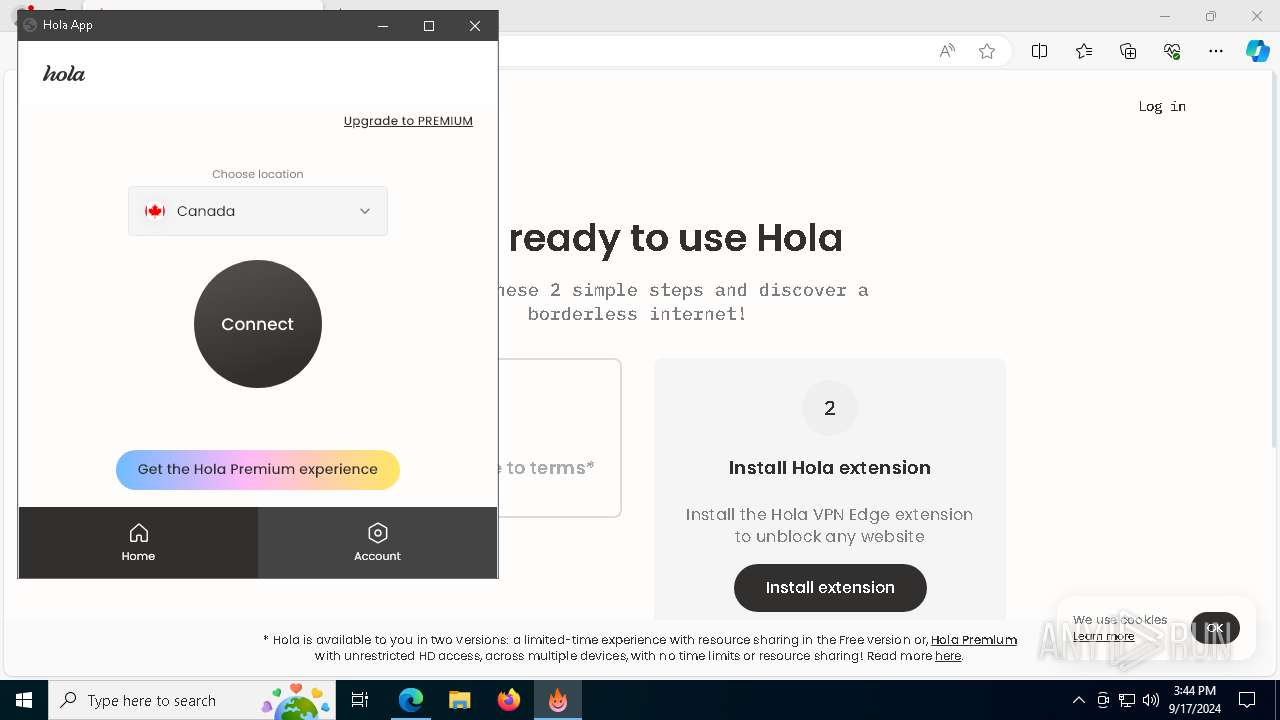Viewport: 1280px width, 720px height.
Task: Open the Copilot icon in Edge
Action: (1257, 51)
